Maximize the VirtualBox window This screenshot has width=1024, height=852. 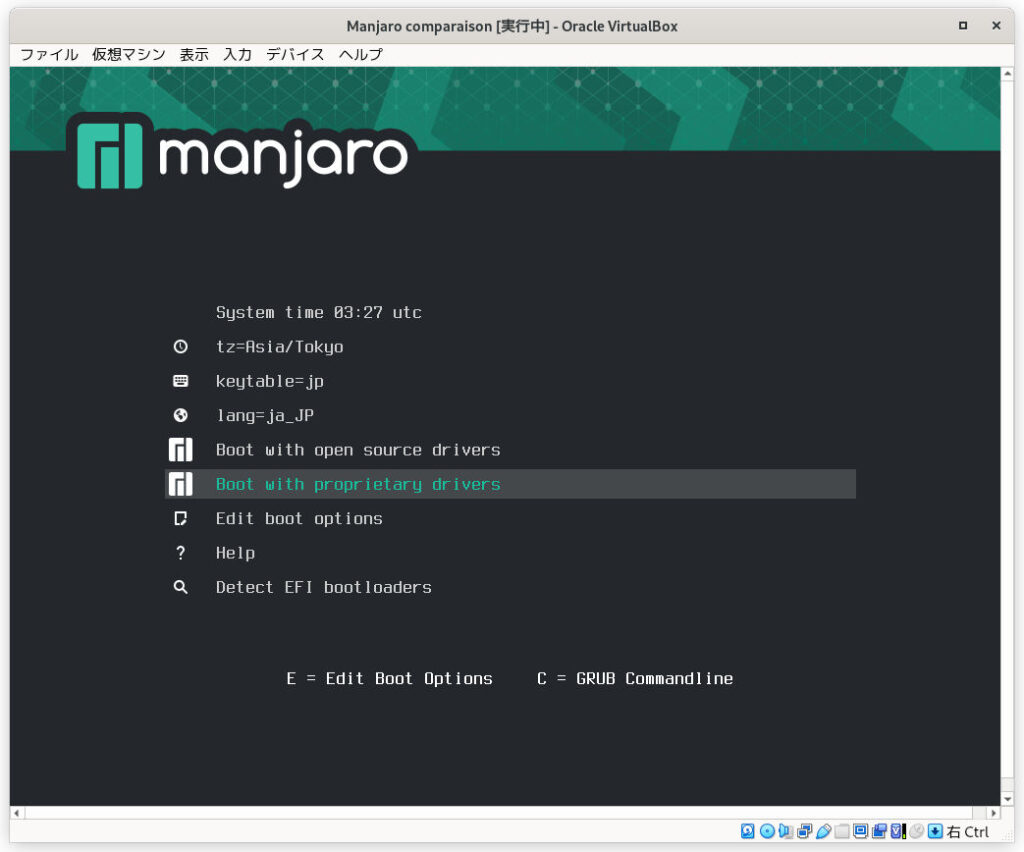(x=963, y=25)
